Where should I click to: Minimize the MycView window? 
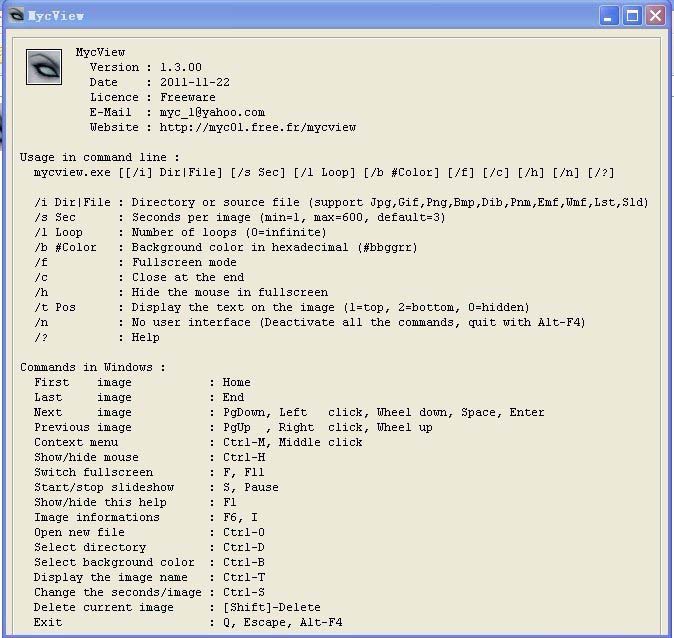[609, 16]
